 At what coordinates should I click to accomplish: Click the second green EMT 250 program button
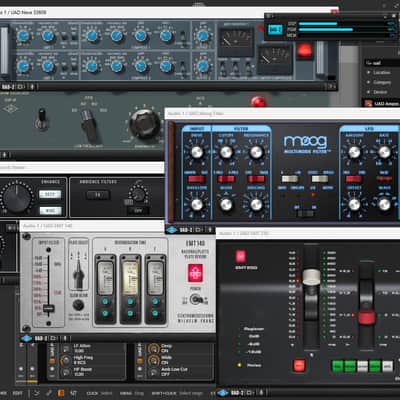[x=350, y=366]
